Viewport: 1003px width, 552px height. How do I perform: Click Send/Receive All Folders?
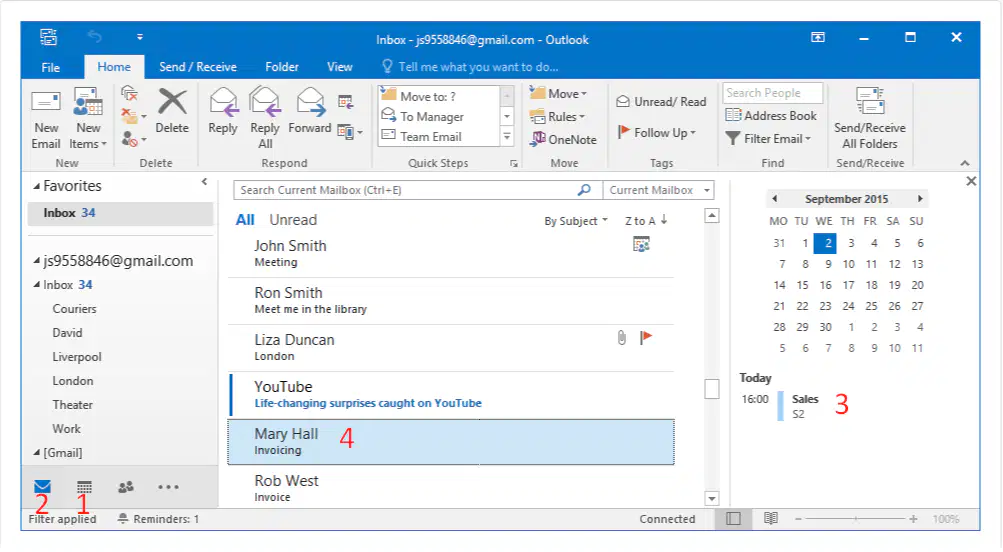tap(870, 119)
